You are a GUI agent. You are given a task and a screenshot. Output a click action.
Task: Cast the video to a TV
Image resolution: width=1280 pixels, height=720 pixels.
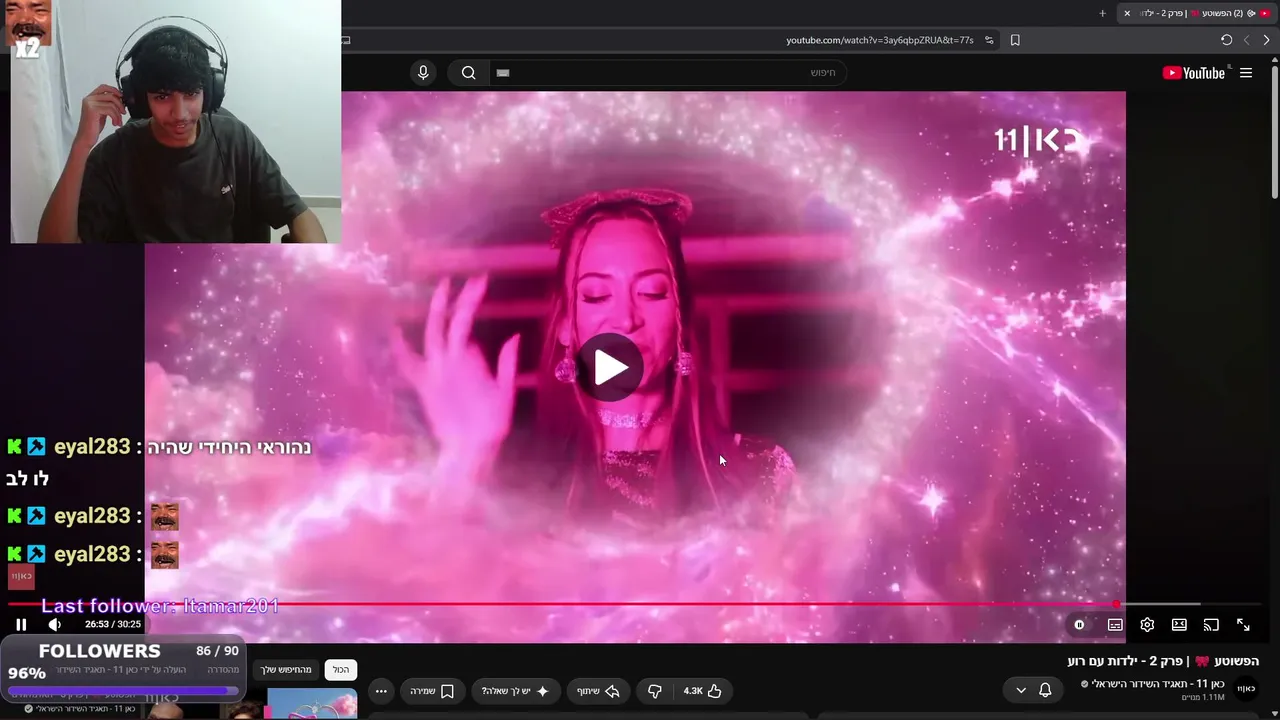[1211, 625]
